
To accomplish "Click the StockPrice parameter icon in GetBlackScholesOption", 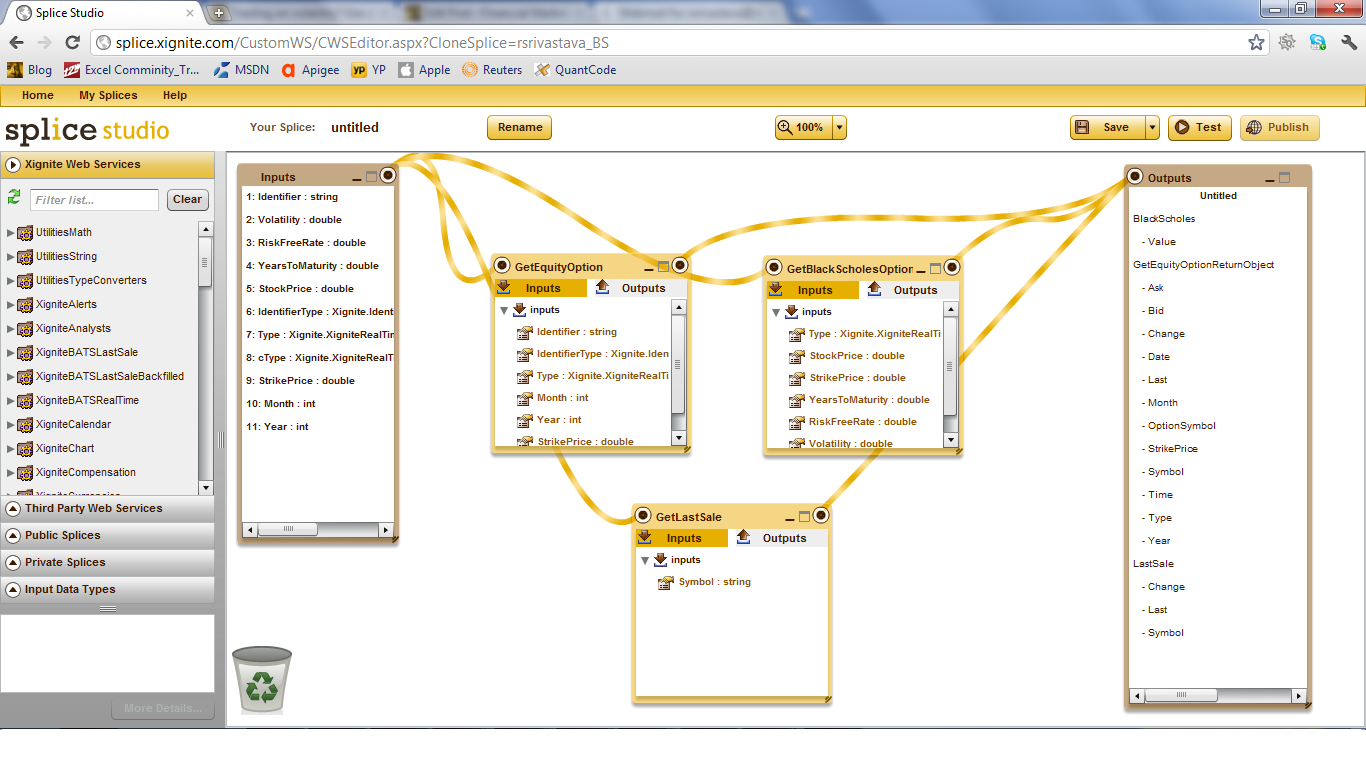I will [796, 356].
